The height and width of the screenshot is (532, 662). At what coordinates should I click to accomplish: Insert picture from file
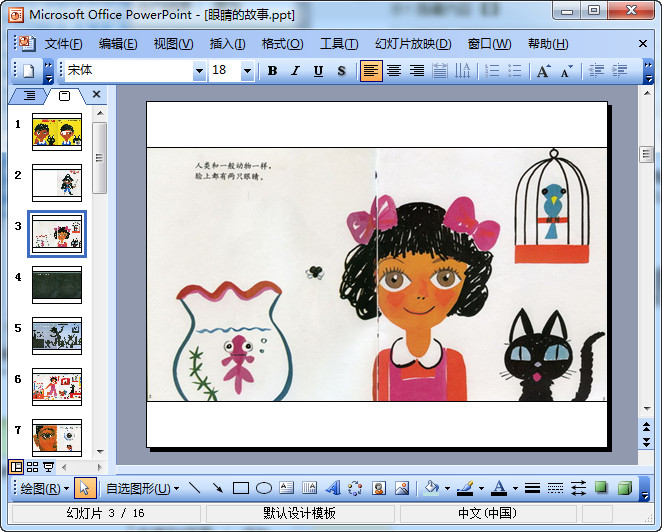tap(402, 489)
